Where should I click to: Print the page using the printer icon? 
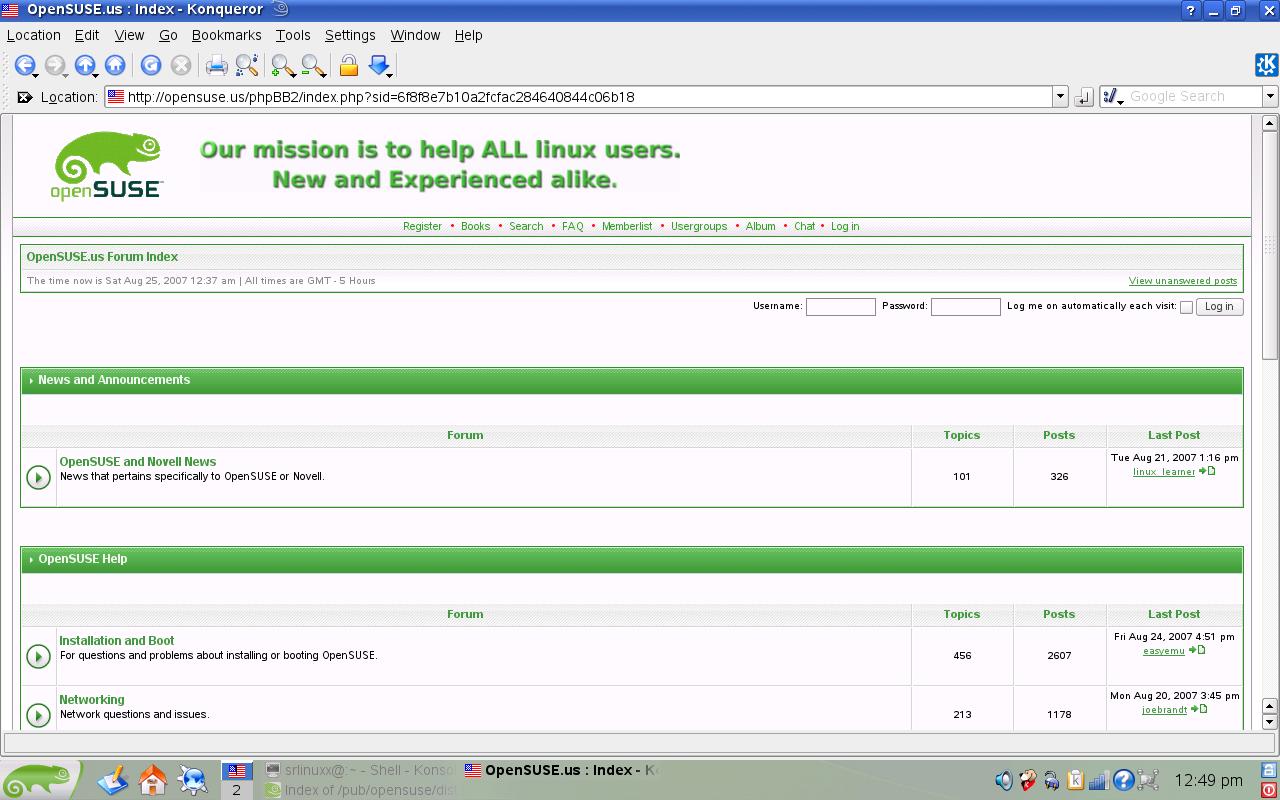pos(216,65)
